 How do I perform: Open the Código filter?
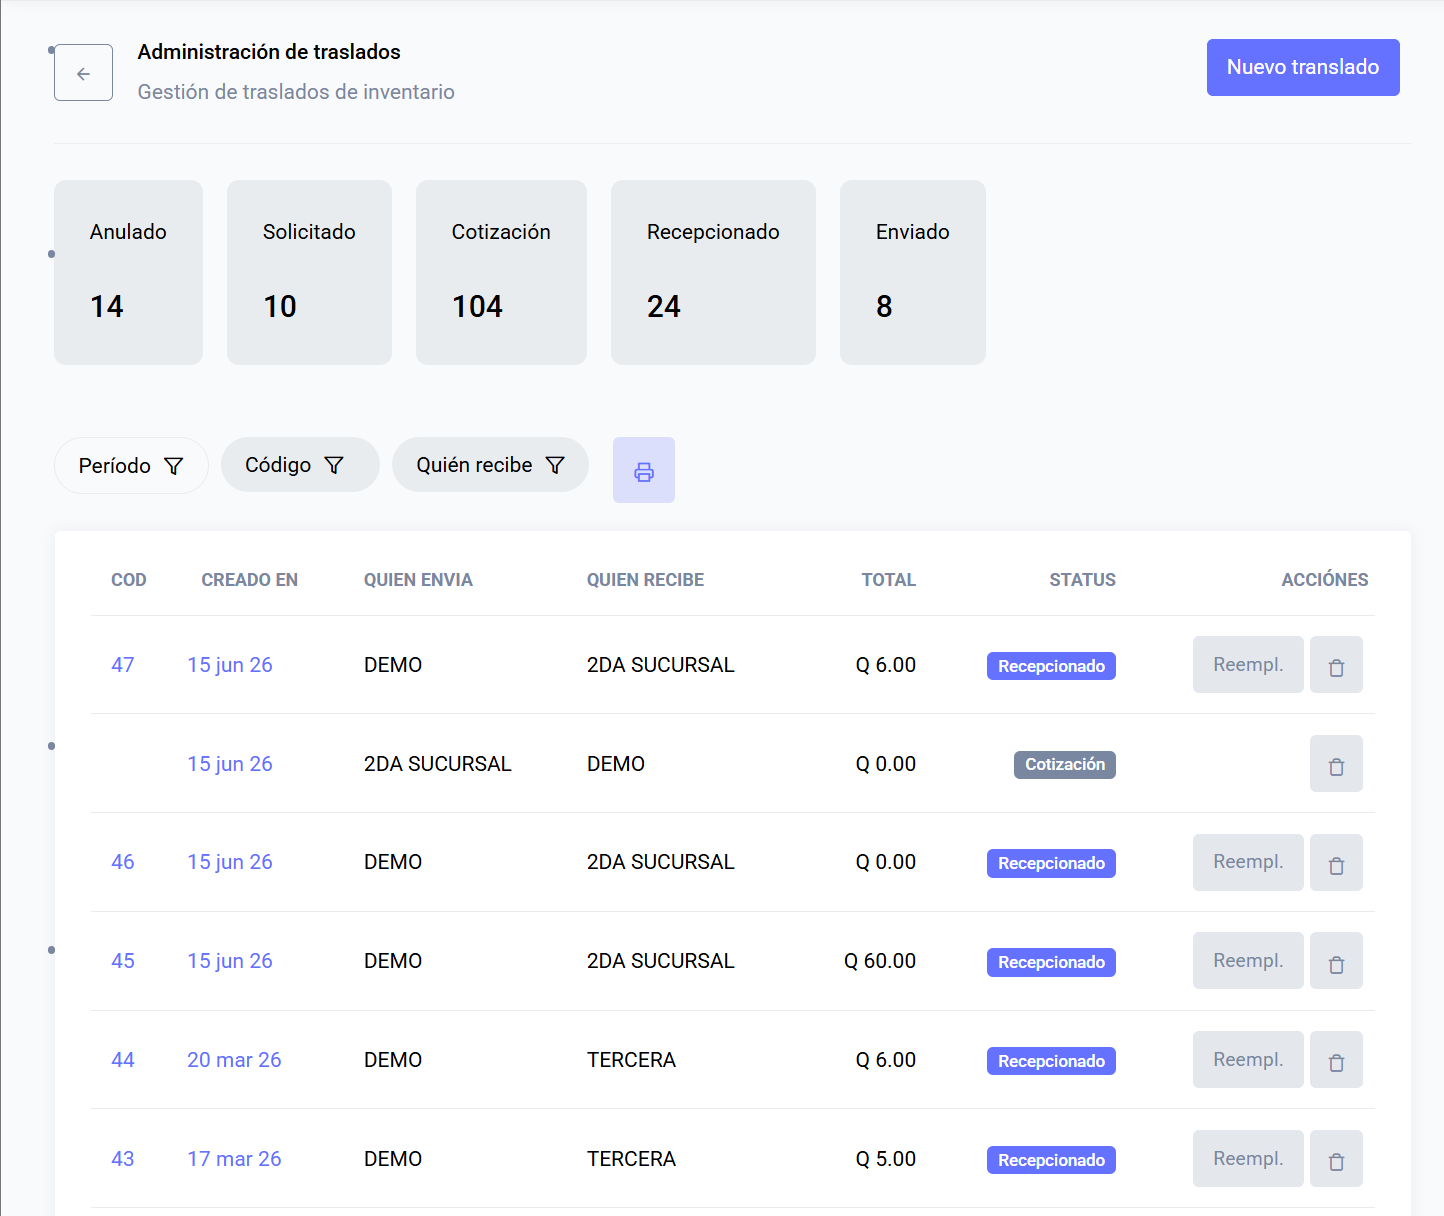point(300,465)
